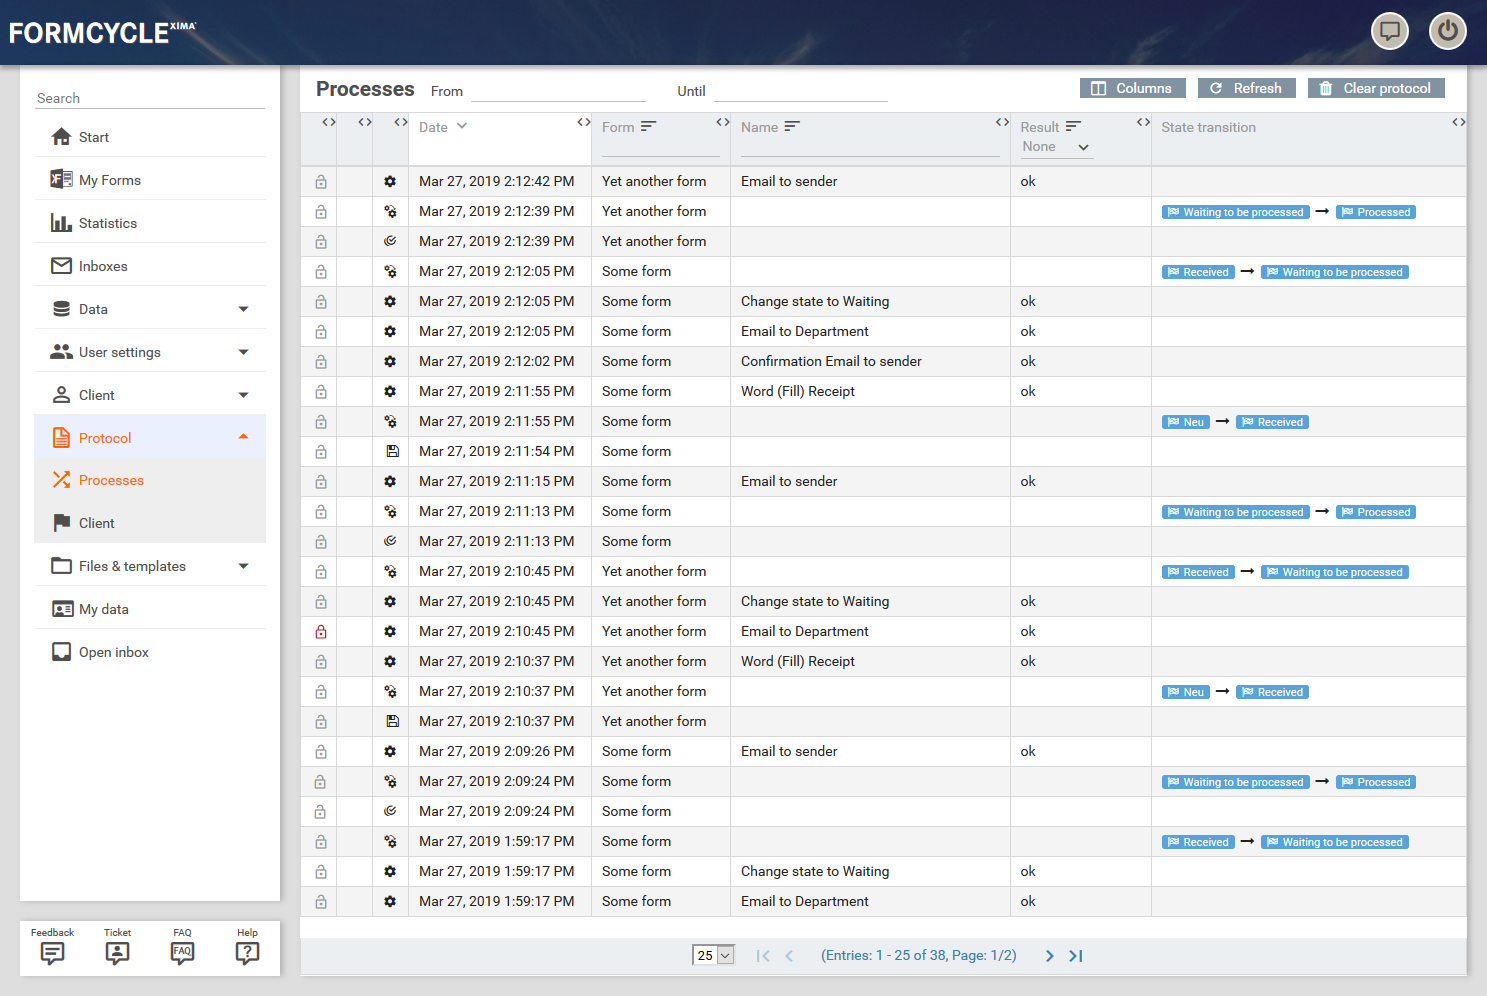Image resolution: width=1487 pixels, height=996 pixels.
Task: Open Statistics in the sidebar
Action: 108,223
